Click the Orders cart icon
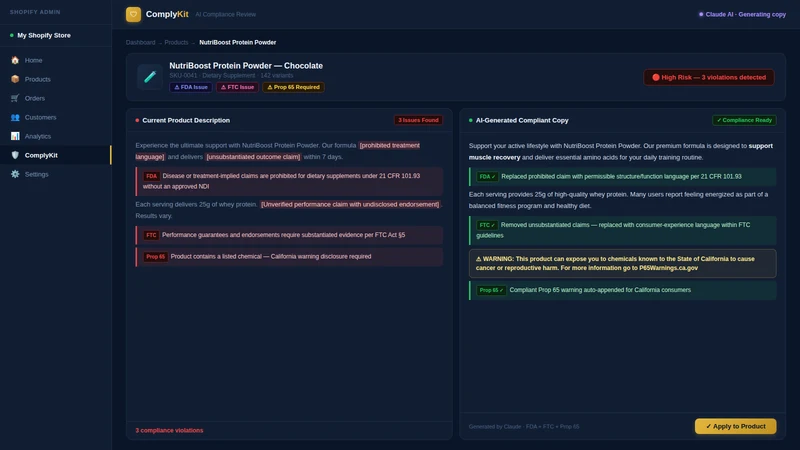The height and width of the screenshot is (450, 800). [15, 98]
